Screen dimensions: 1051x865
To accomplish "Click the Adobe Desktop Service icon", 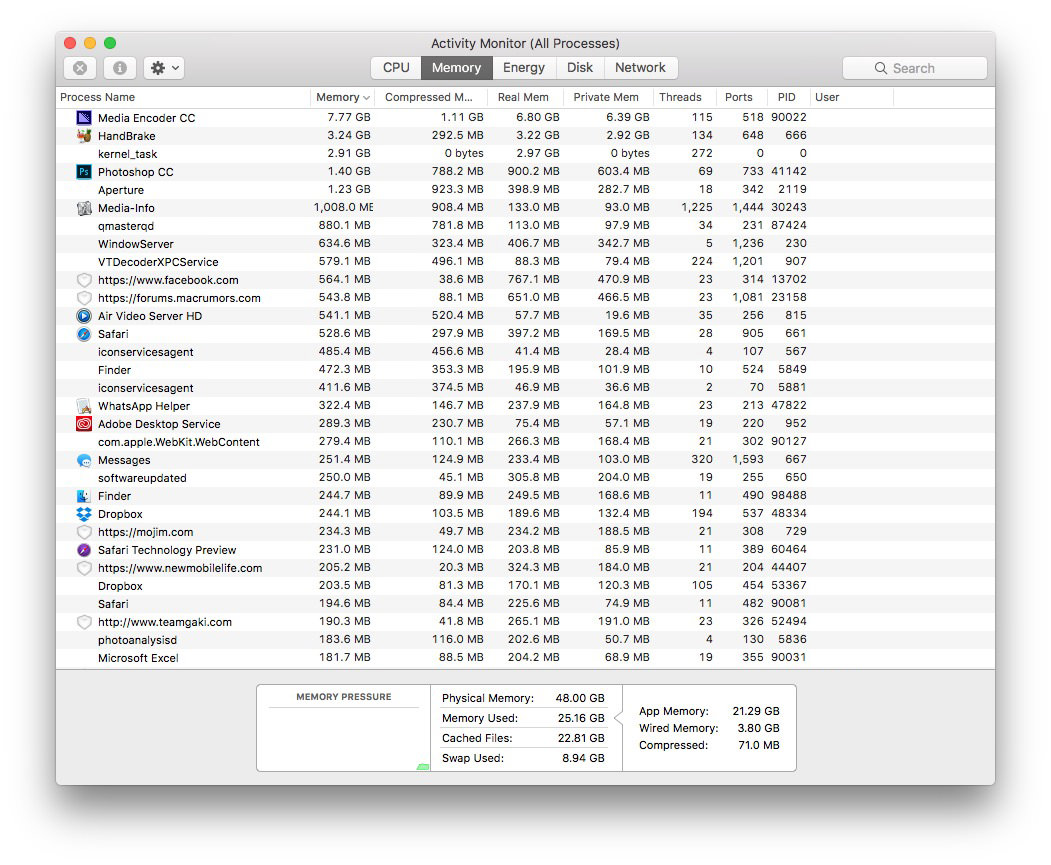I will 84,424.
